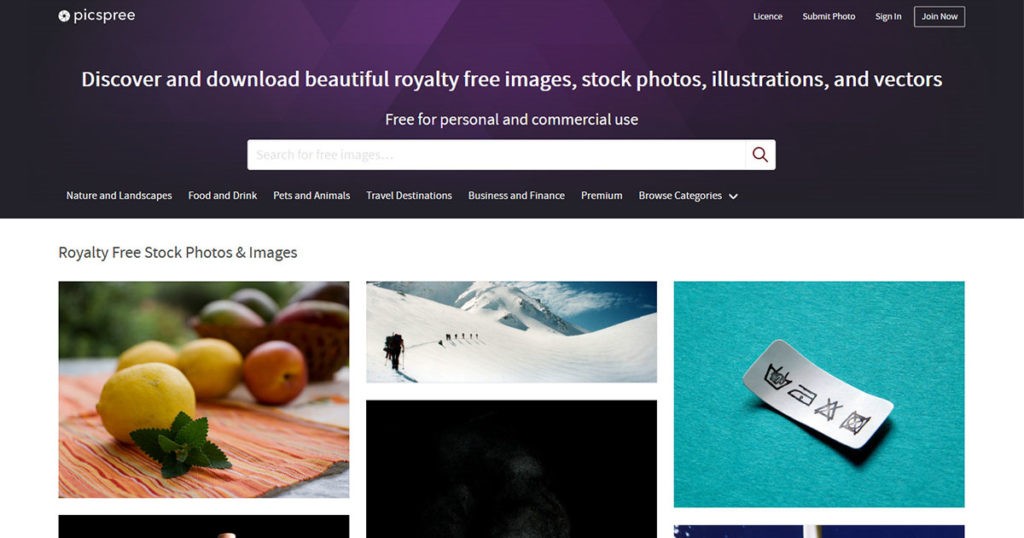This screenshot has width=1024, height=538.
Task: Open the dark black photo thumbnail
Action: pos(511,469)
